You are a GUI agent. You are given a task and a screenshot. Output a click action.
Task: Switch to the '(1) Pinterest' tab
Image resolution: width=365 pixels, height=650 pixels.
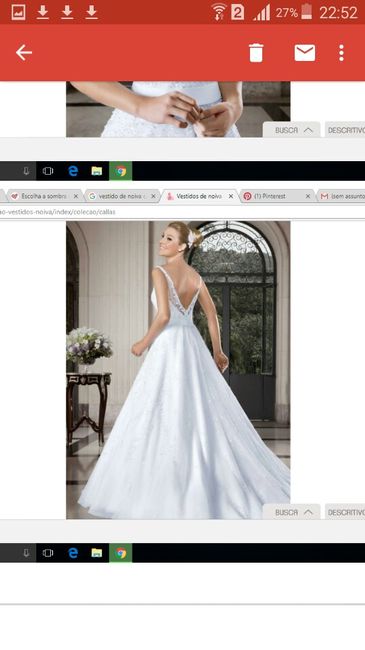[277, 196]
